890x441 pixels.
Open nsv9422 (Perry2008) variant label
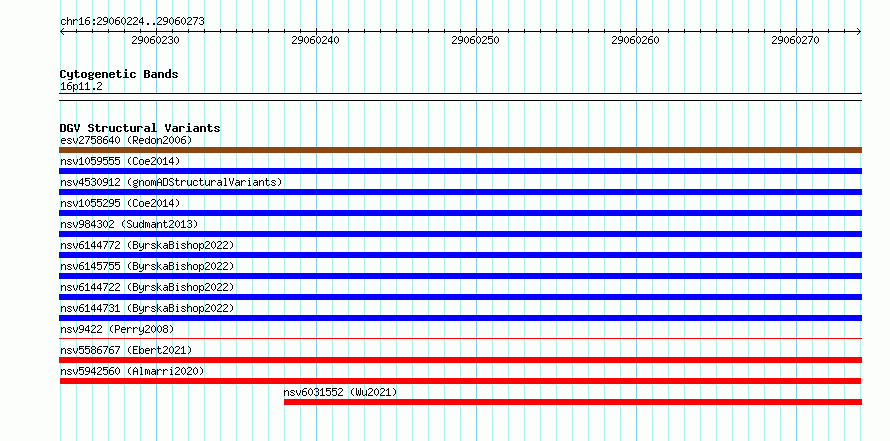click(x=117, y=329)
